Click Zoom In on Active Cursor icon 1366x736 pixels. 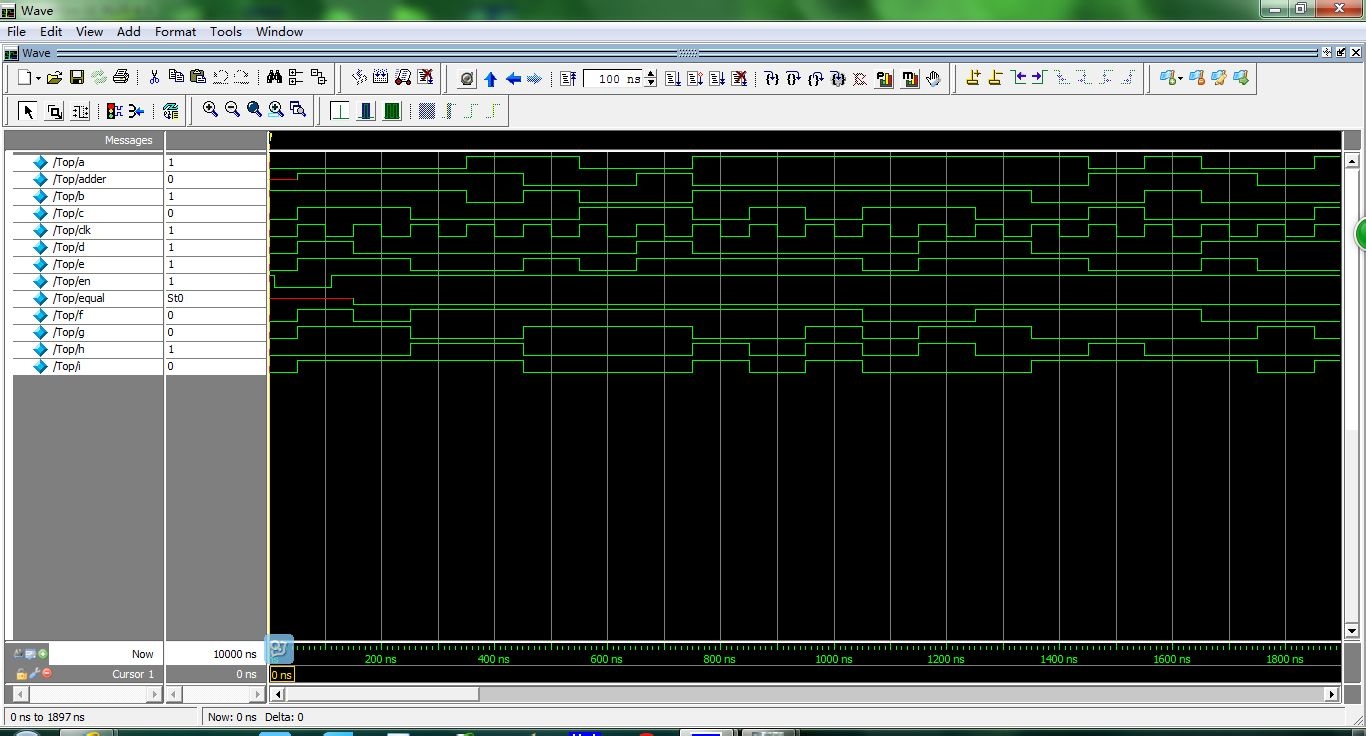tap(276, 109)
